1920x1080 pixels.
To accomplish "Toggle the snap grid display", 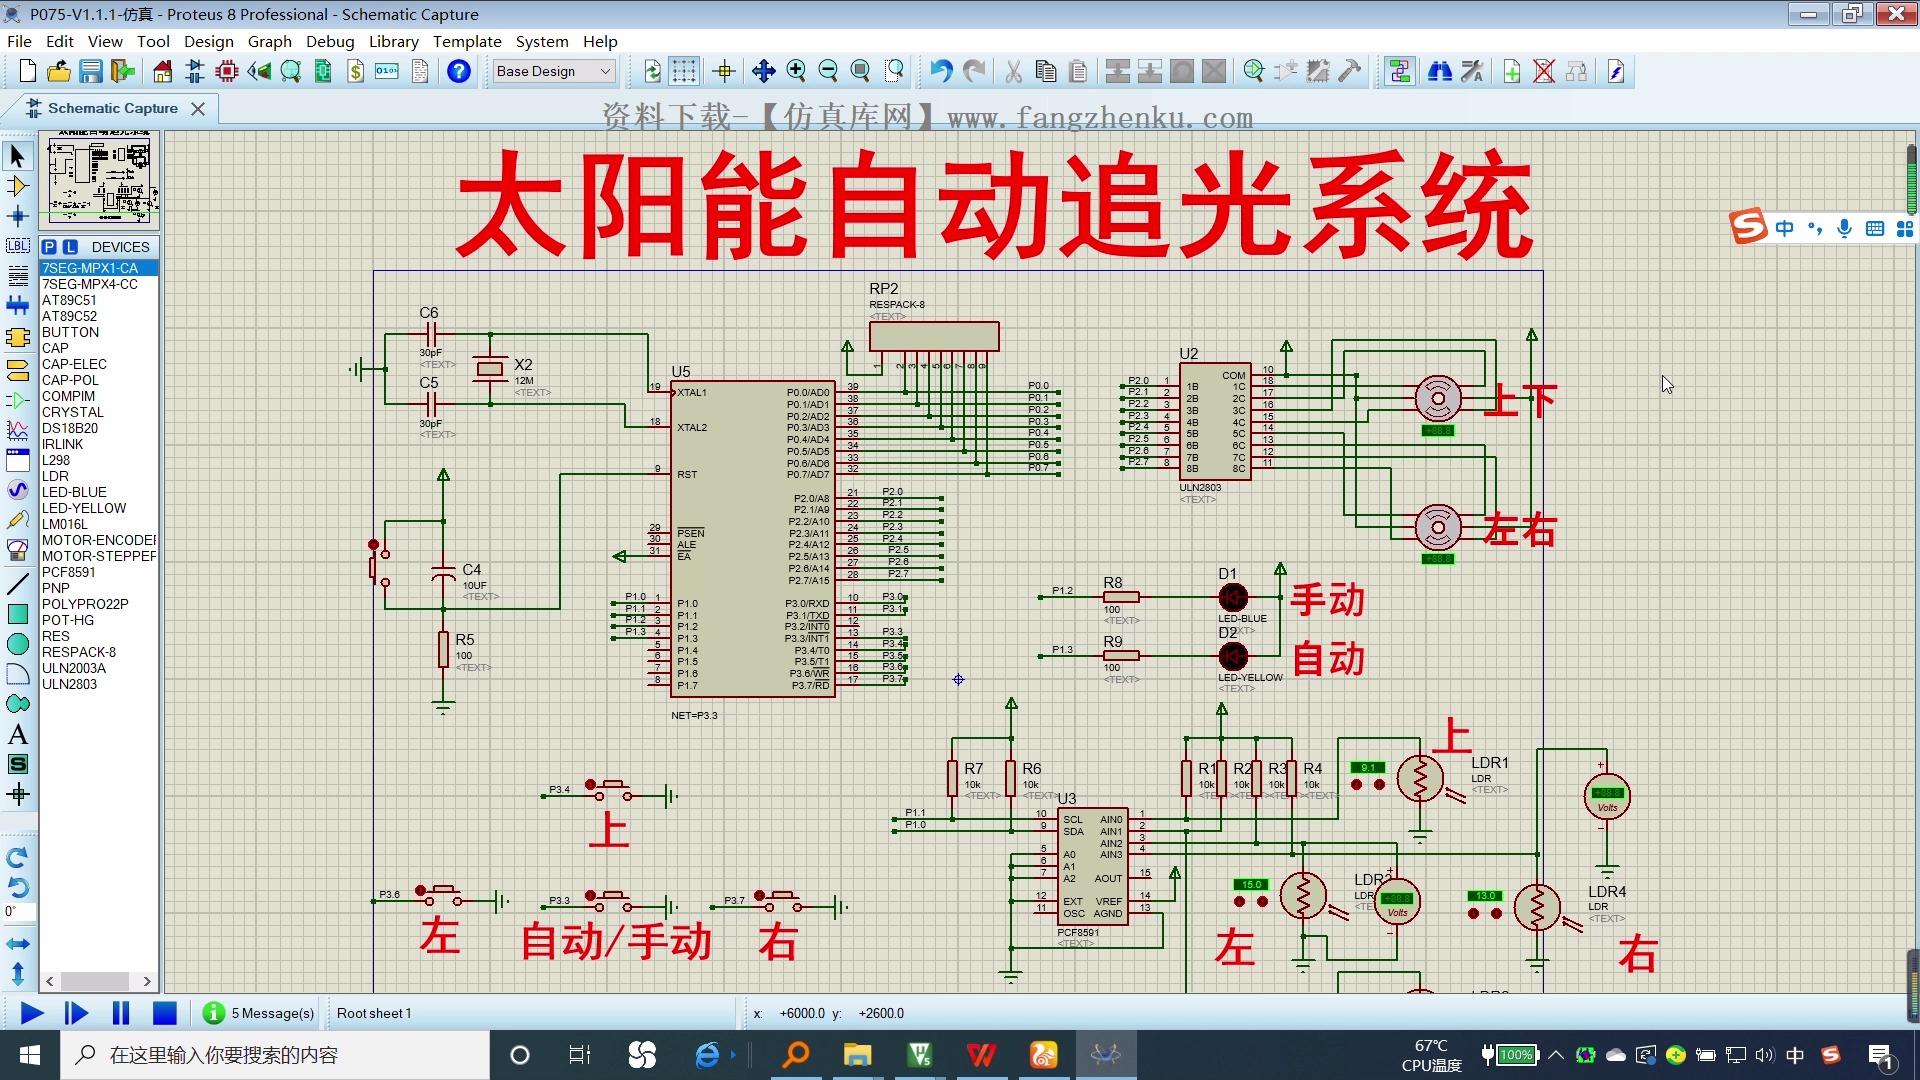I will 684,71.
